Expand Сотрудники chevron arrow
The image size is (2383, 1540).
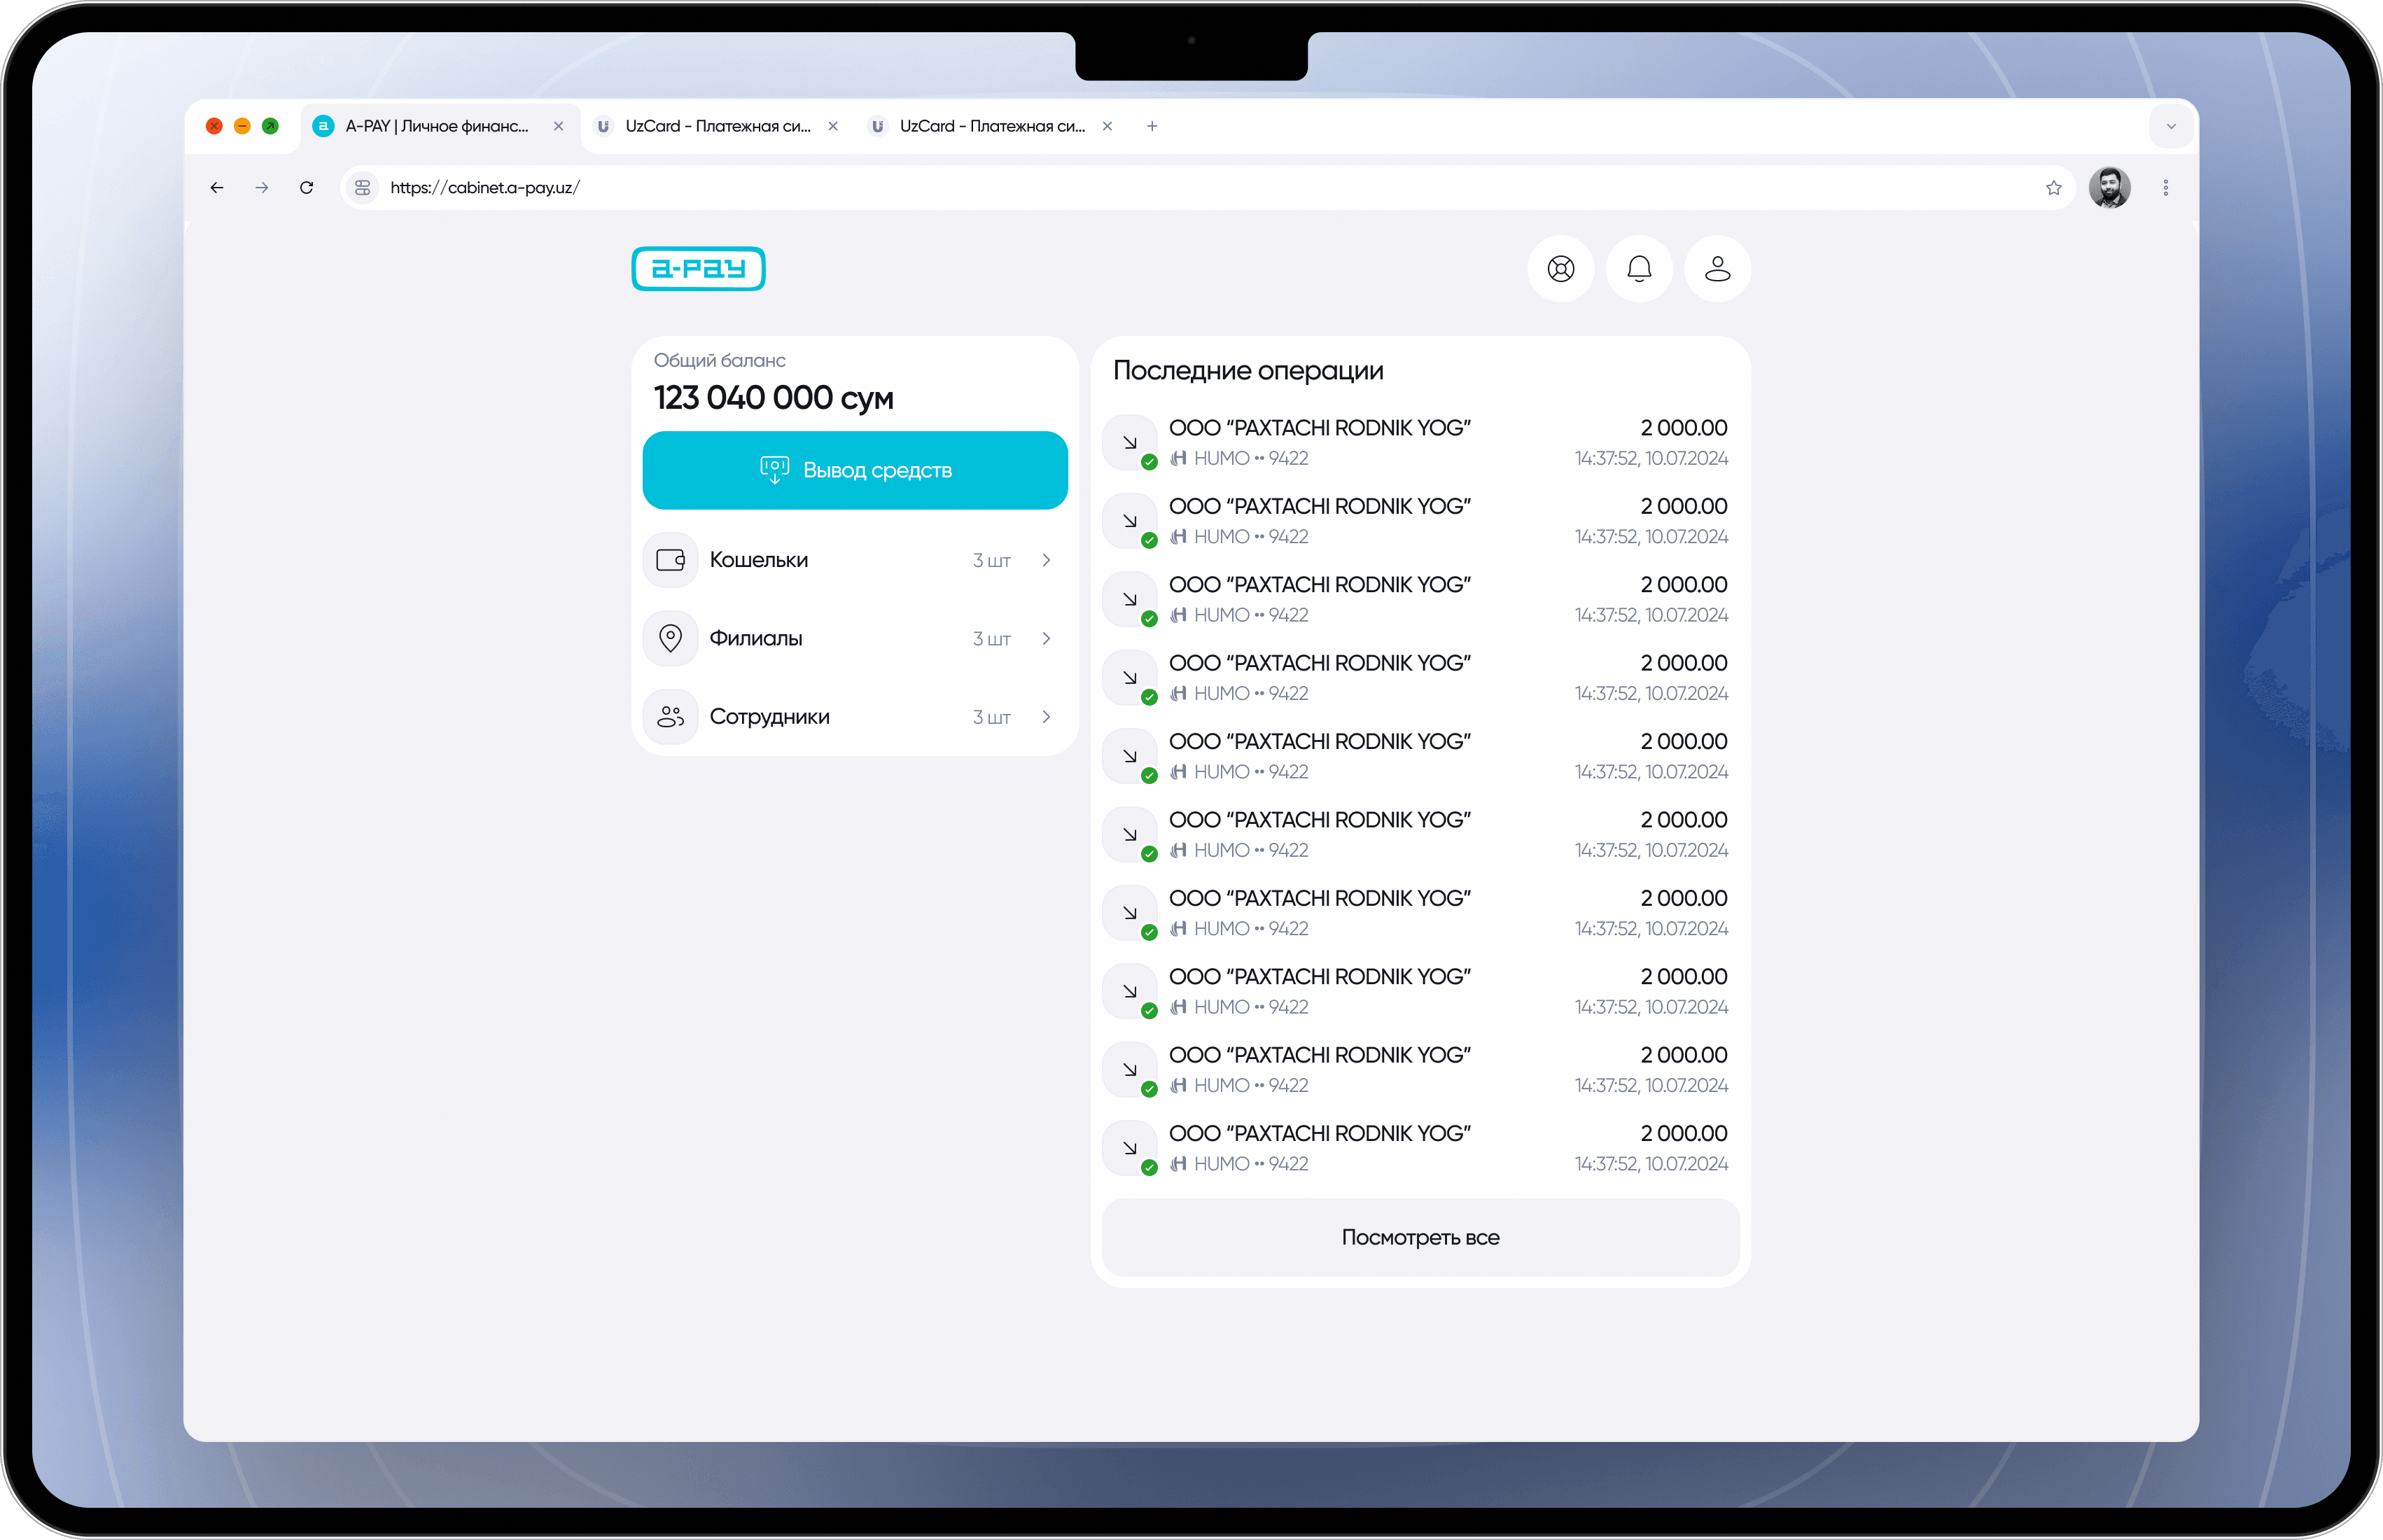pyautogui.click(x=1046, y=717)
